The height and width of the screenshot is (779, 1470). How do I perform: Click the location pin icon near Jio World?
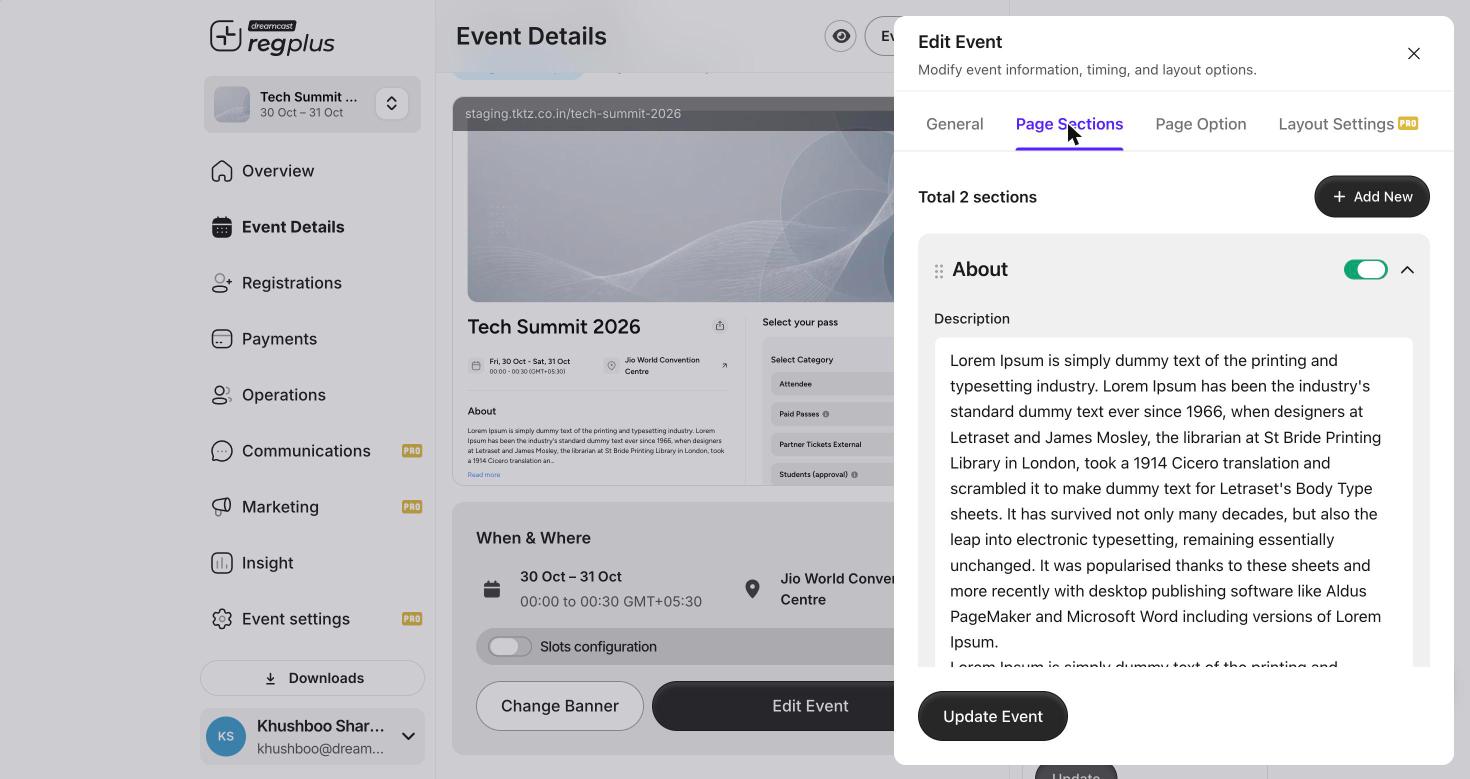752,589
